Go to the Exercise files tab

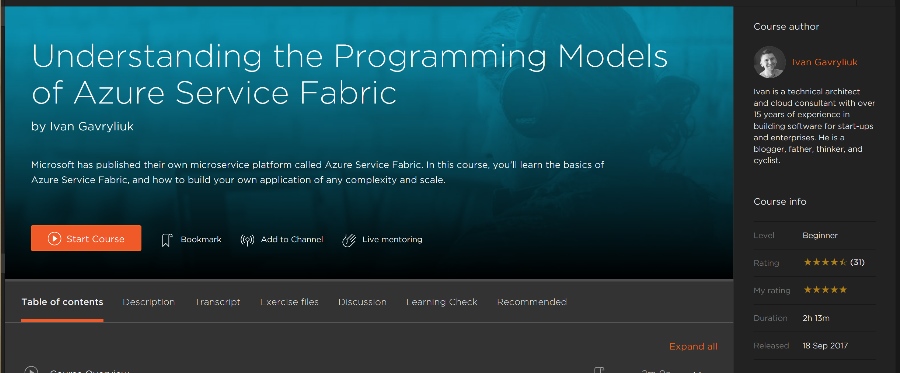[289, 302]
